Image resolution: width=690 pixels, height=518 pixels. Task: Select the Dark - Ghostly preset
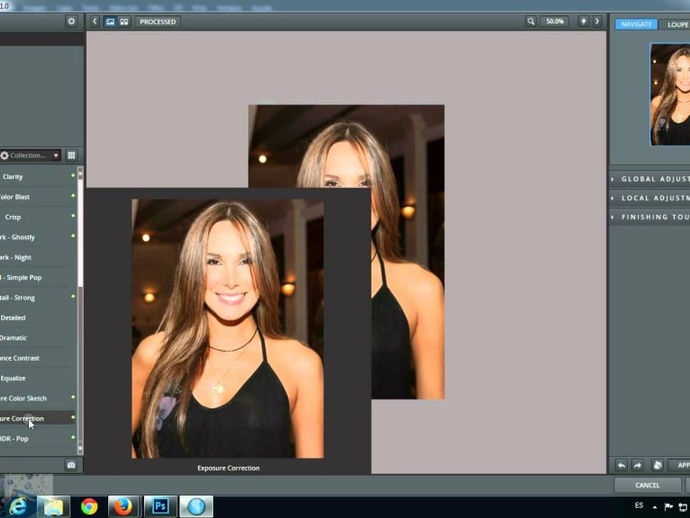(x=38, y=237)
